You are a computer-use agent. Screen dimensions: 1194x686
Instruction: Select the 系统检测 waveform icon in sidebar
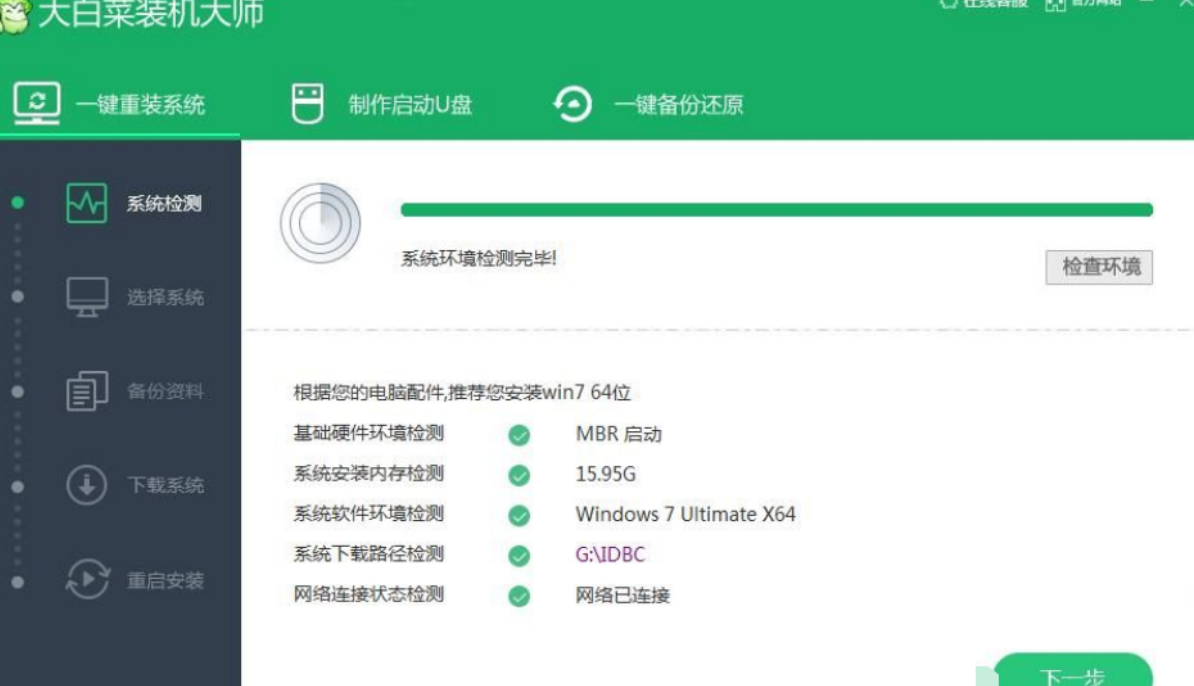pos(86,203)
